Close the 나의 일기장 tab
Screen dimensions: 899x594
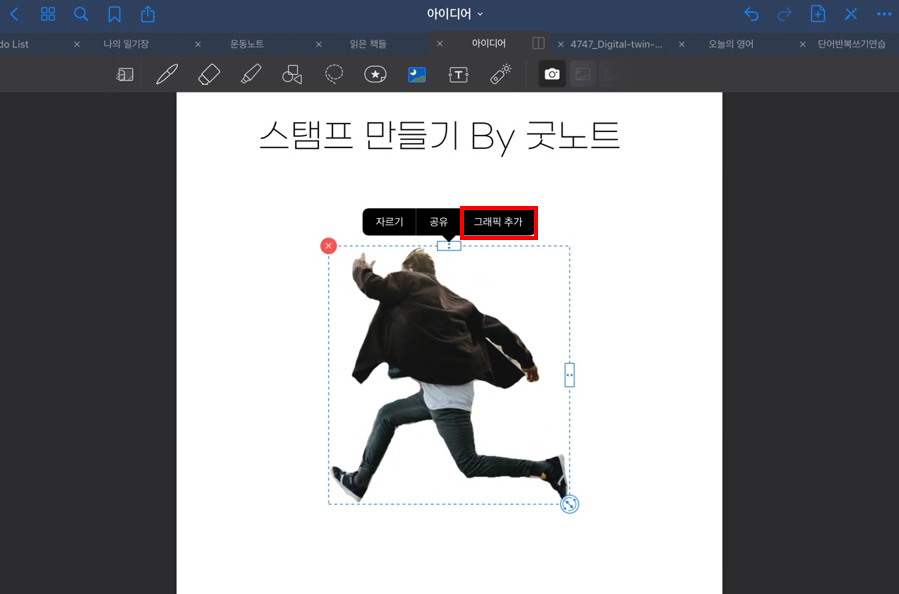point(77,44)
